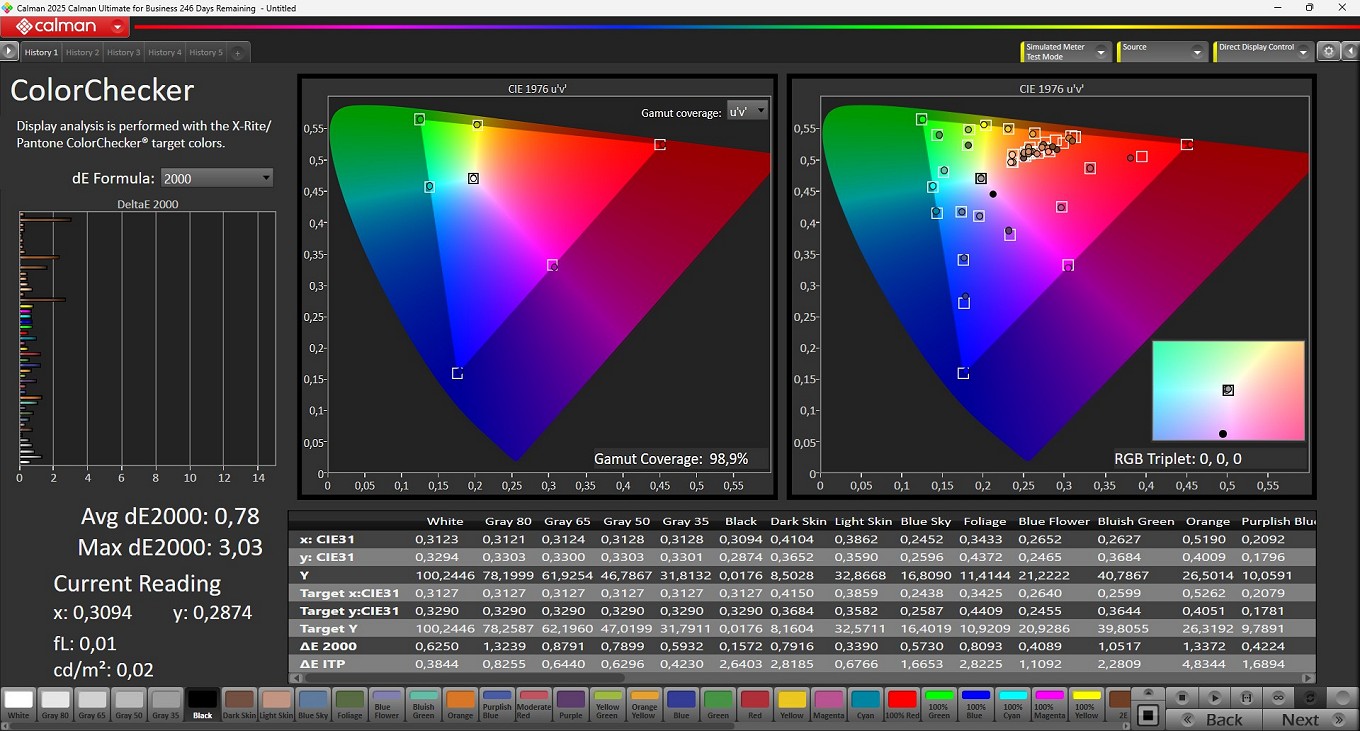Viewport: 1360px width, 731px height.
Task: Toggle the refresh loop icon
Action: click(x=1310, y=696)
